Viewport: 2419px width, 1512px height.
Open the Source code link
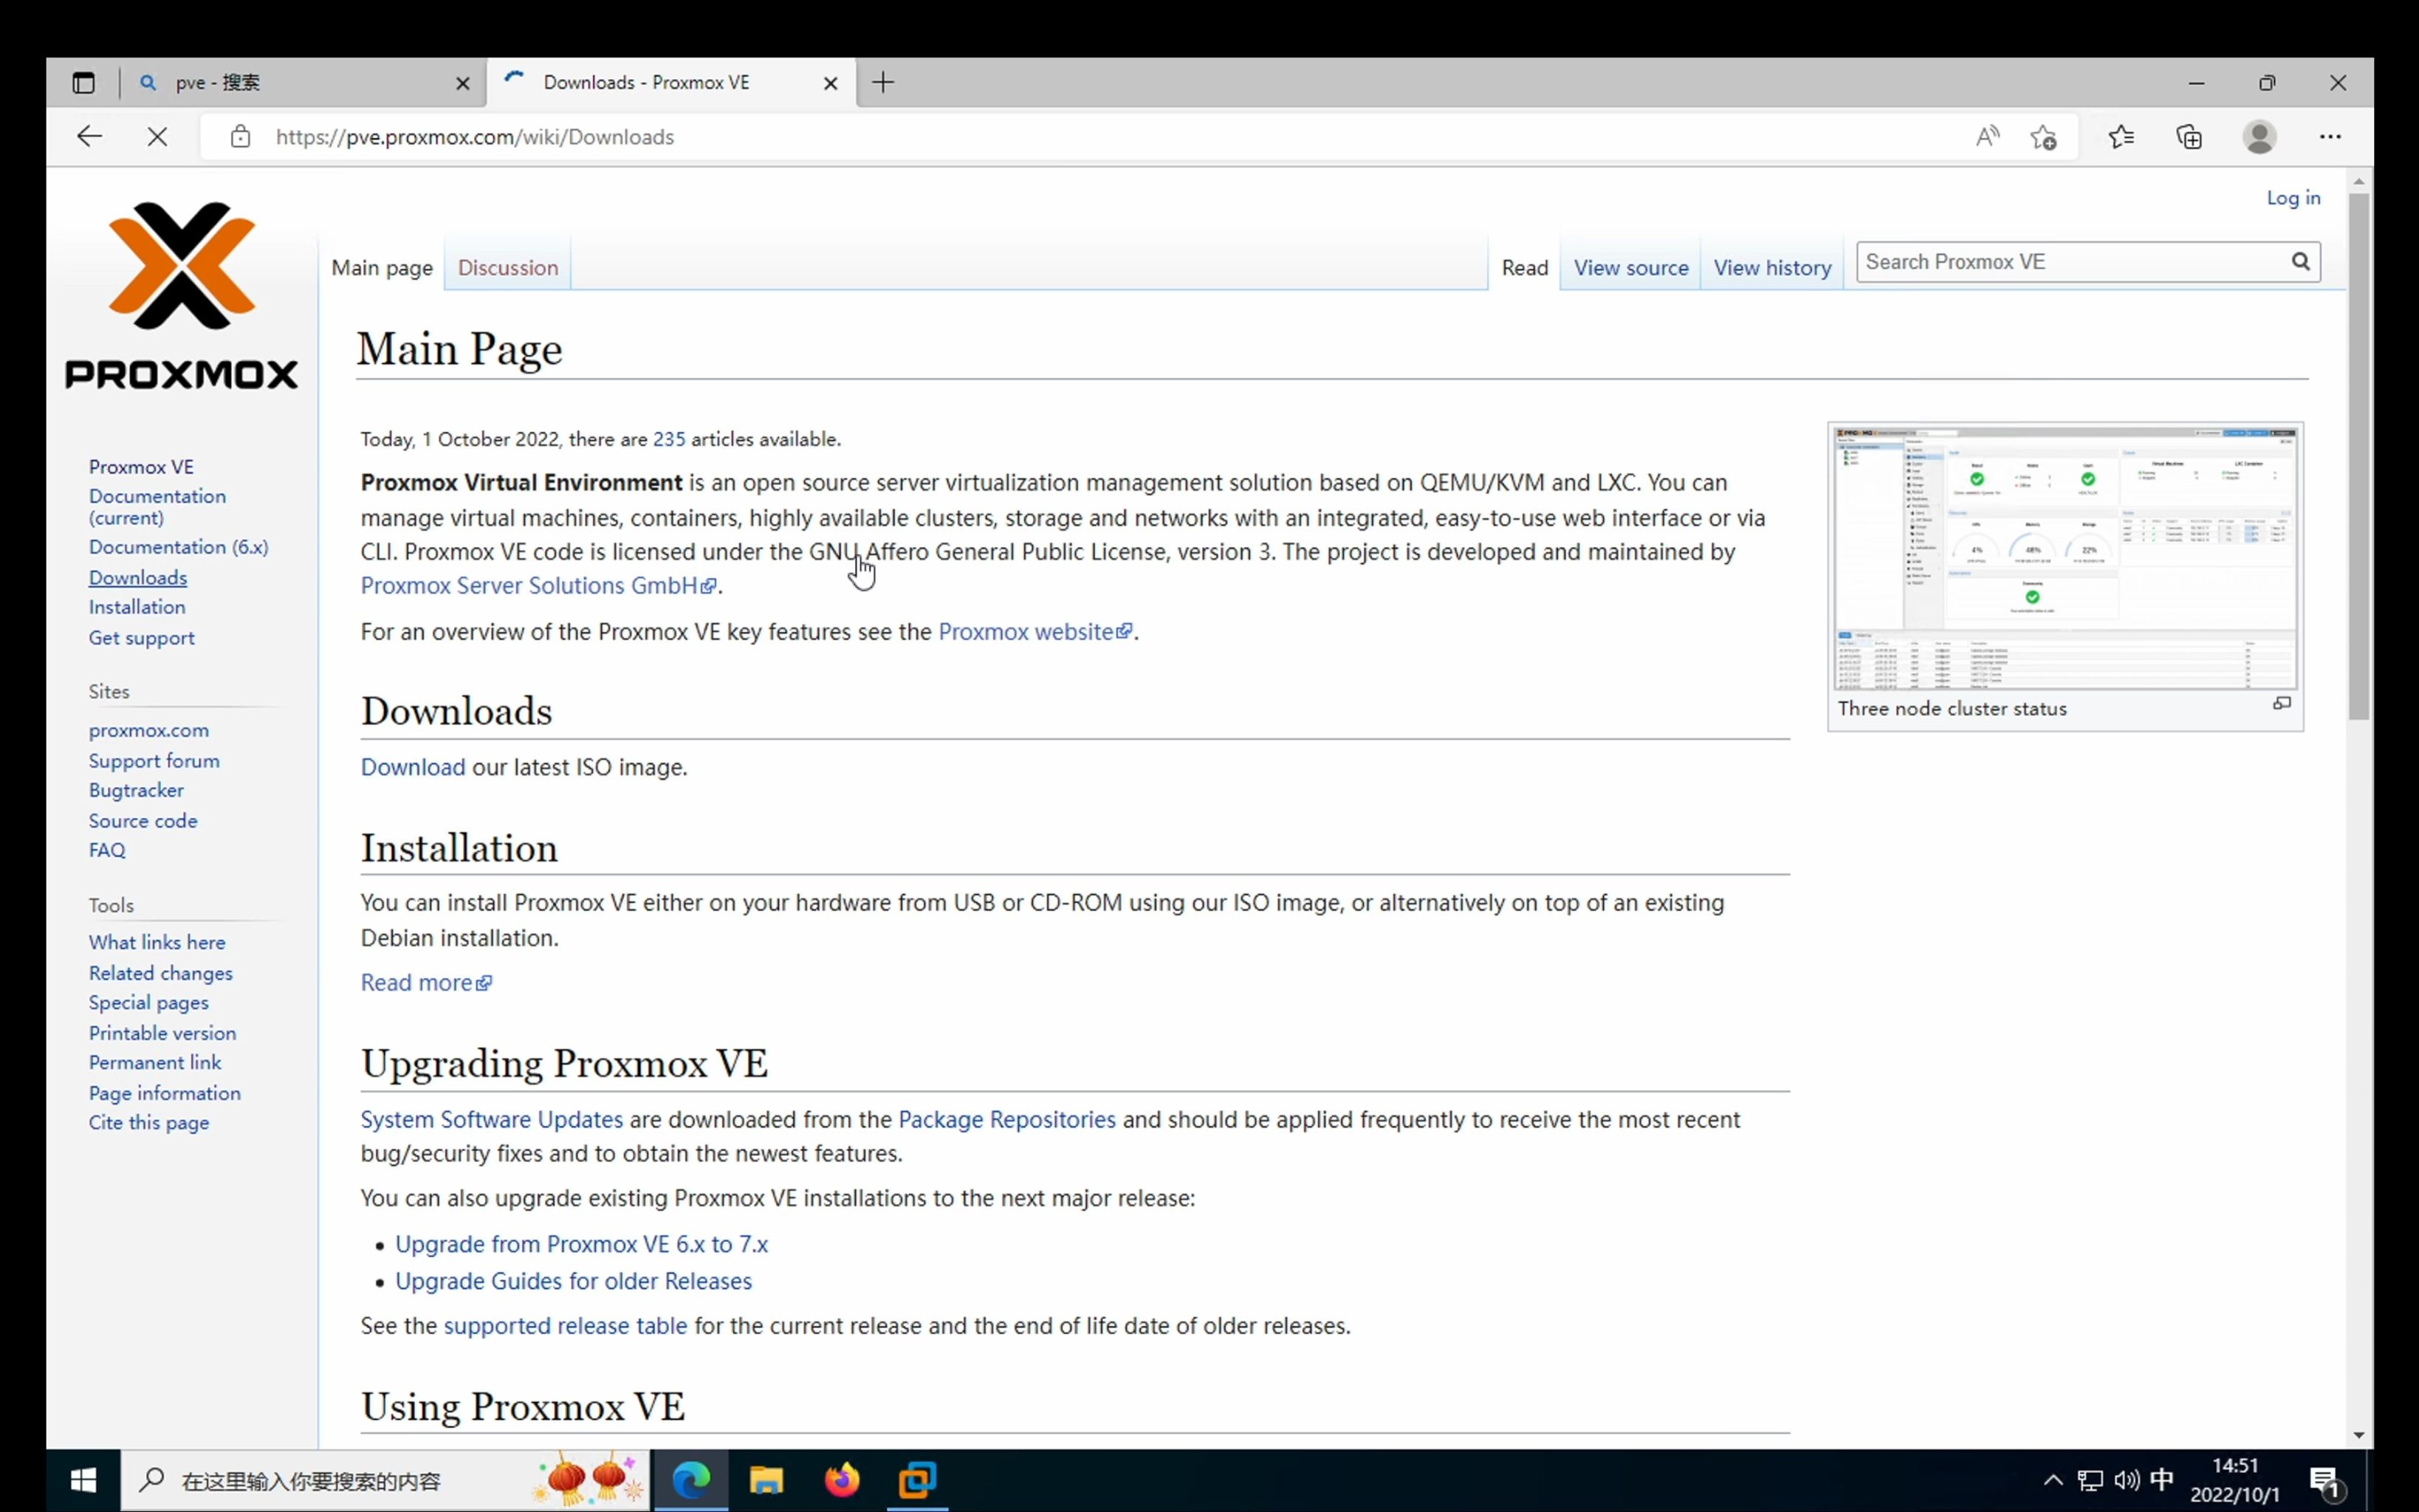[143, 821]
